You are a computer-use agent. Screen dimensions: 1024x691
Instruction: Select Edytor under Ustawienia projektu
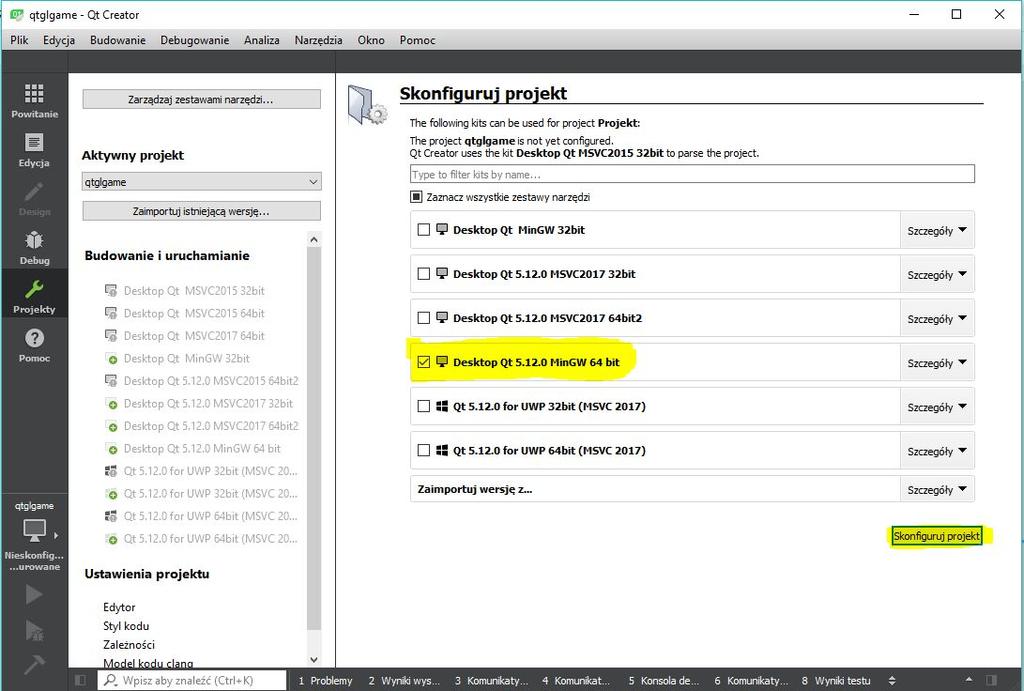pos(119,607)
